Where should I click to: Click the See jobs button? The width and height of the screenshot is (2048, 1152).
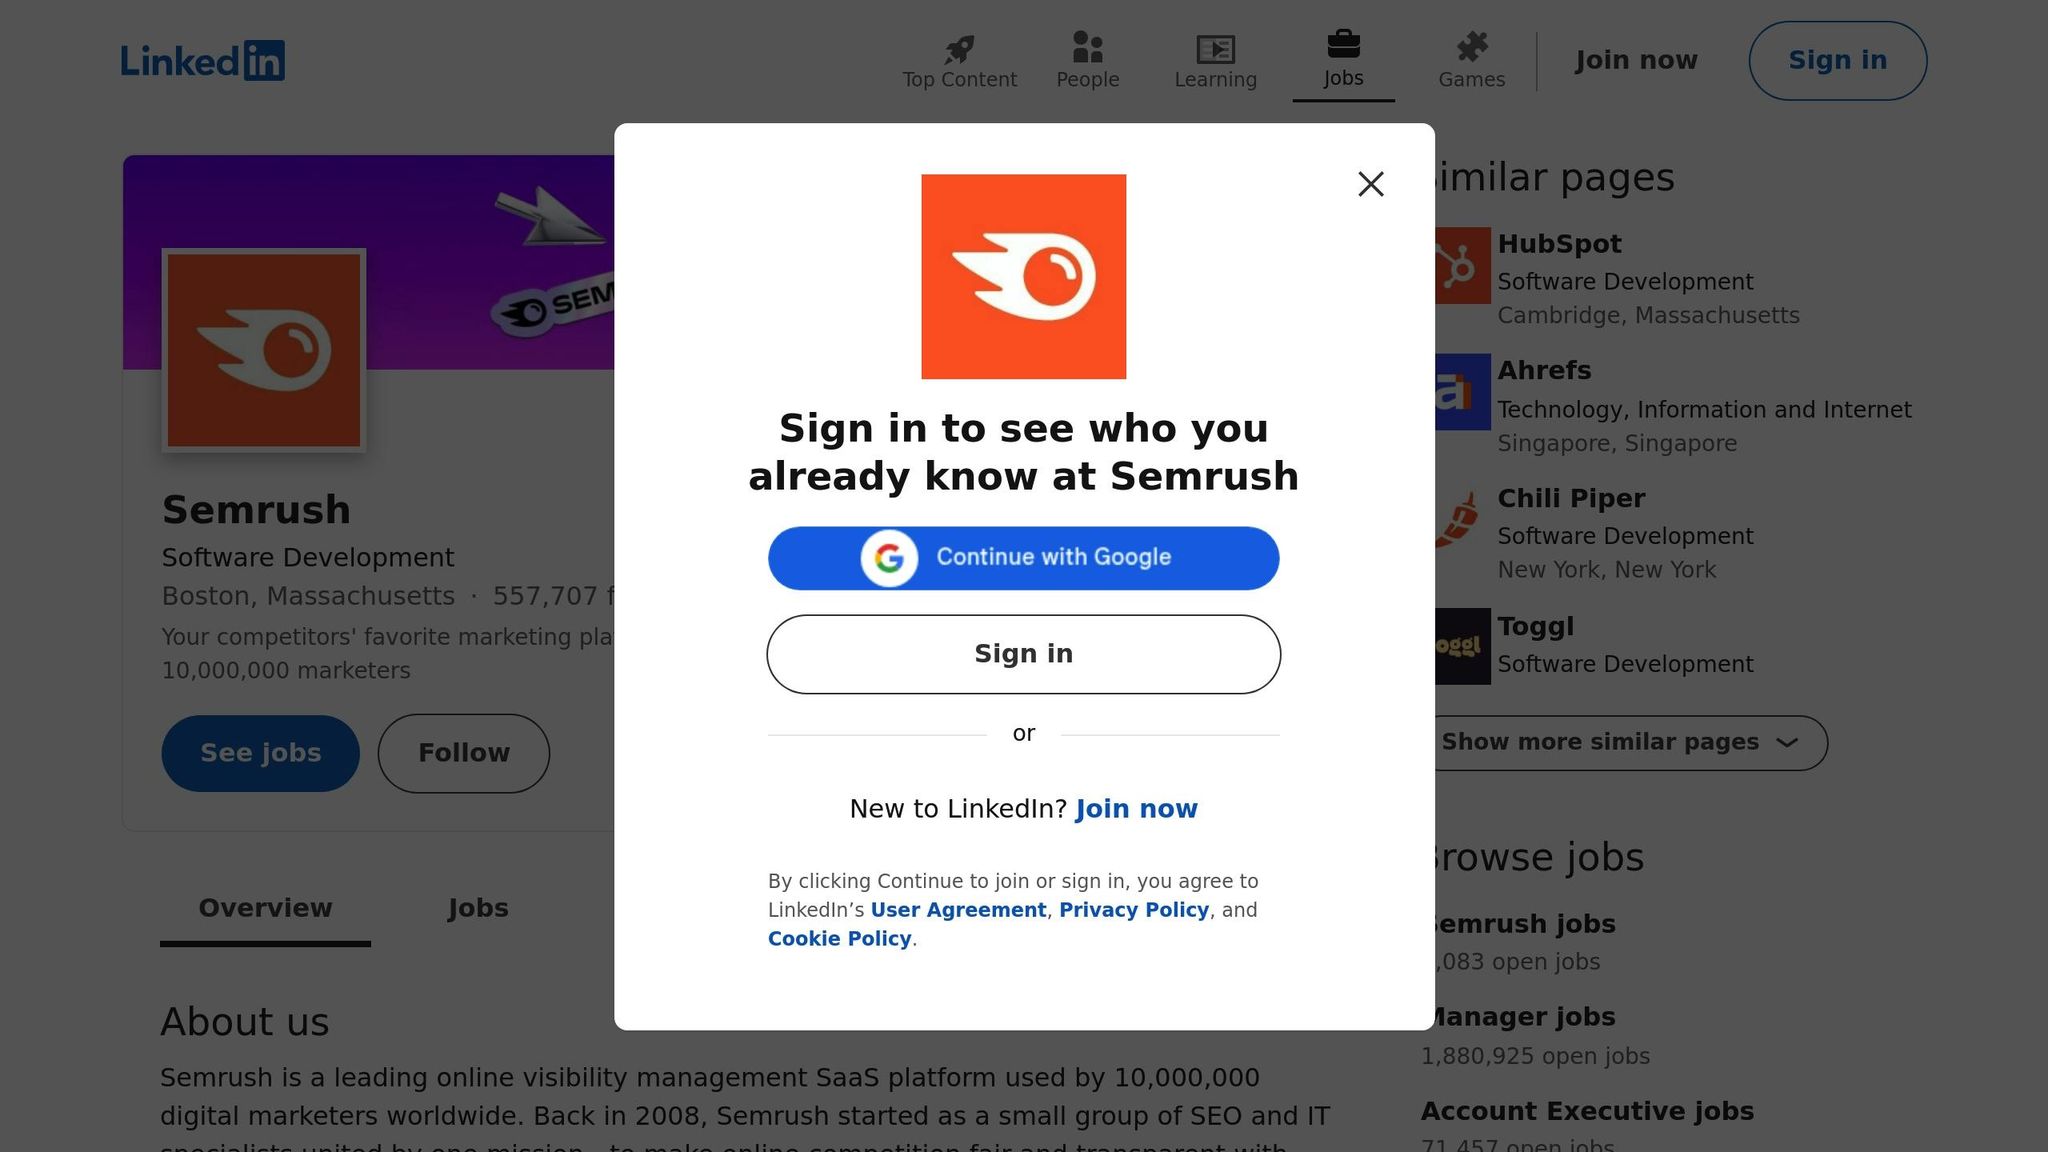260,753
